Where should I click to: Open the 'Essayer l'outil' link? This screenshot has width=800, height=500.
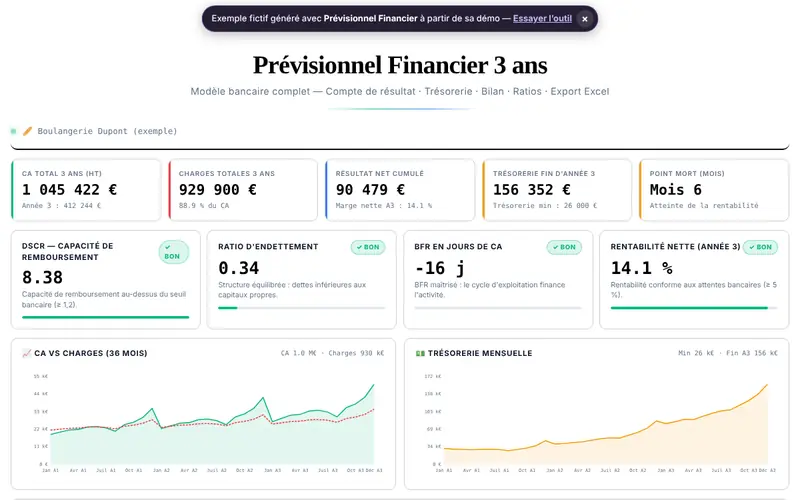(x=542, y=18)
